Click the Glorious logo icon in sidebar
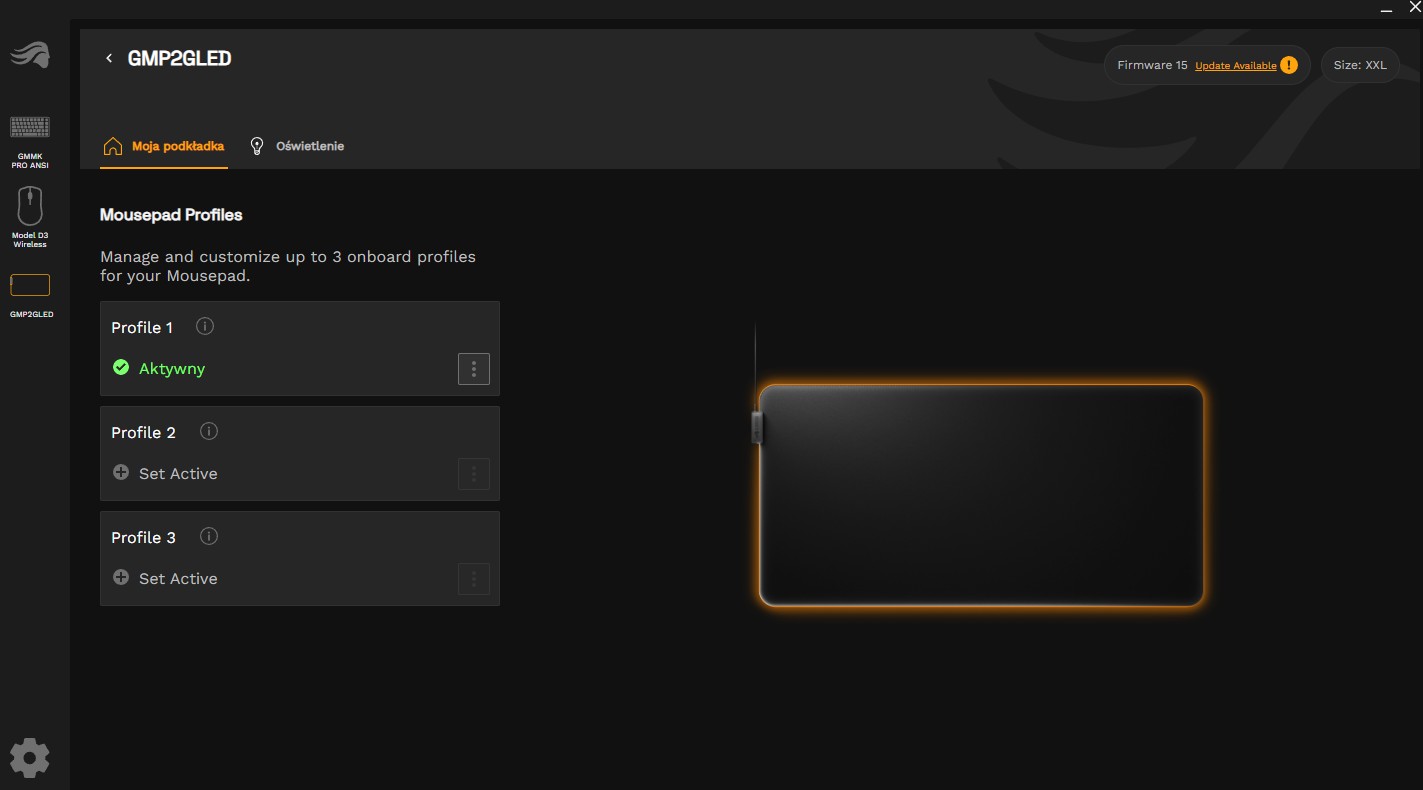The width and height of the screenshot is (1423, 790). (x=30, y=55)
